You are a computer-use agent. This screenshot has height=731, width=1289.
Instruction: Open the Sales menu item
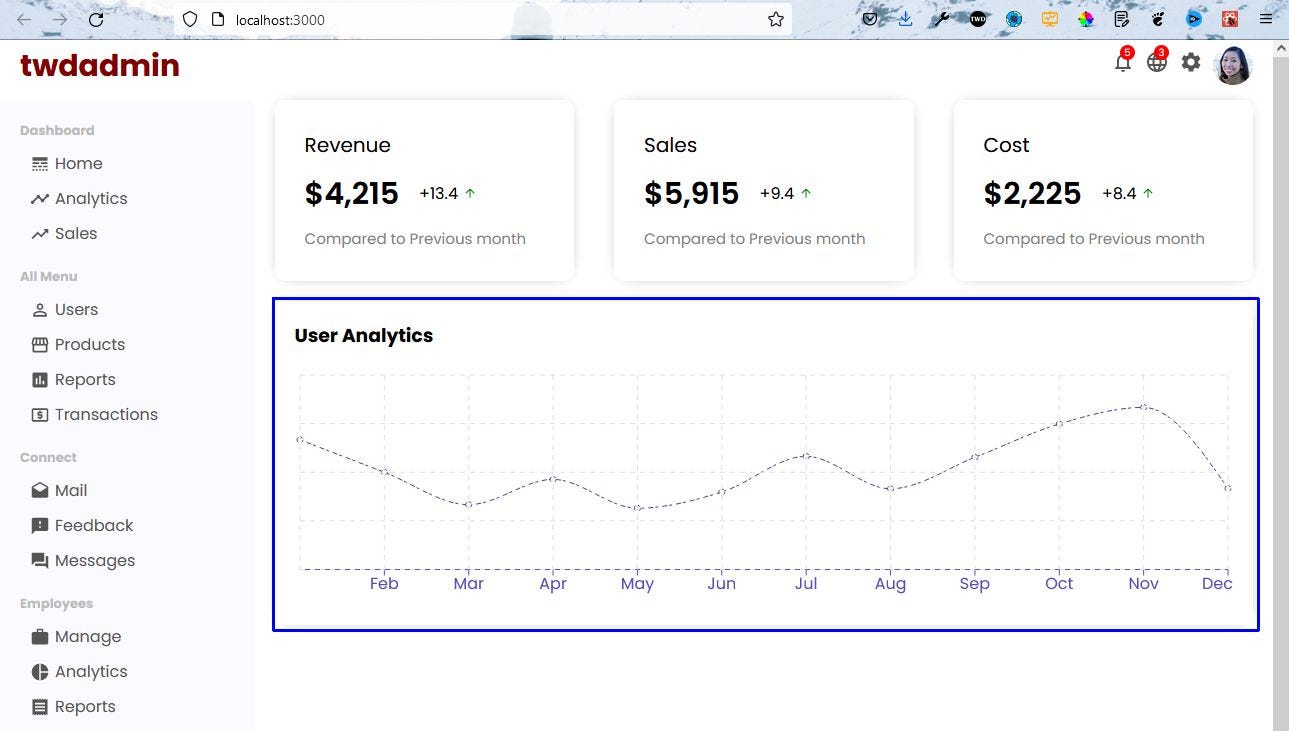(76, 234)
